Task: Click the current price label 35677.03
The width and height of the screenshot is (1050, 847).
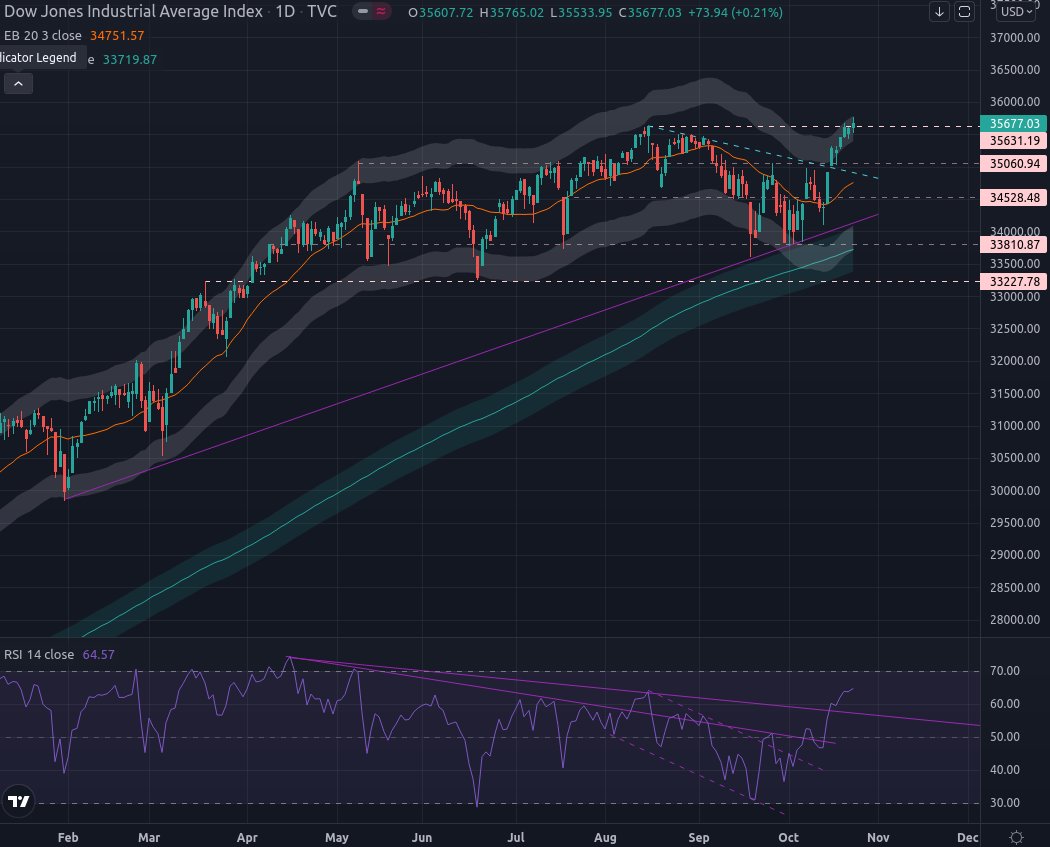Action: pos(1014,123)
